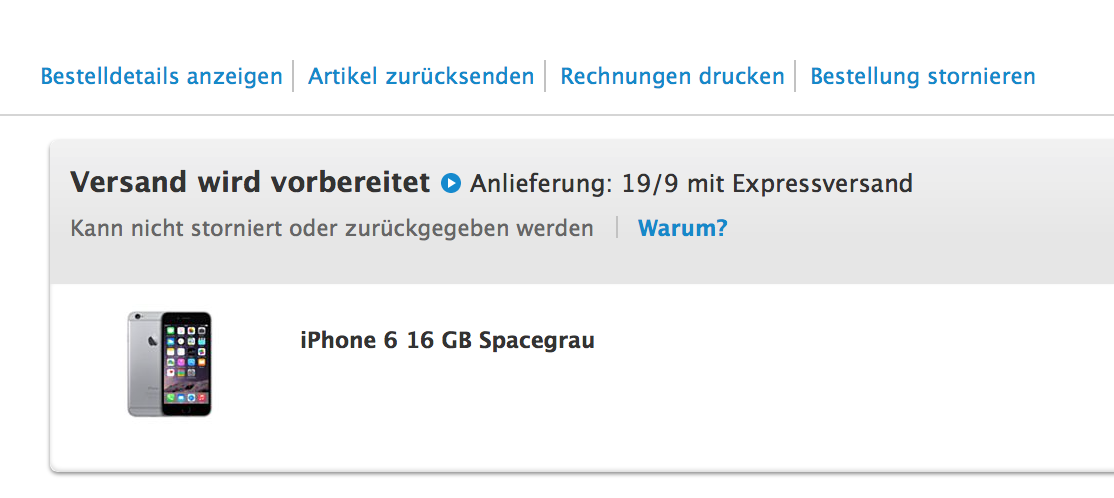Select Rechnungen drucken

pyautogui.click(x=672, y=76)
